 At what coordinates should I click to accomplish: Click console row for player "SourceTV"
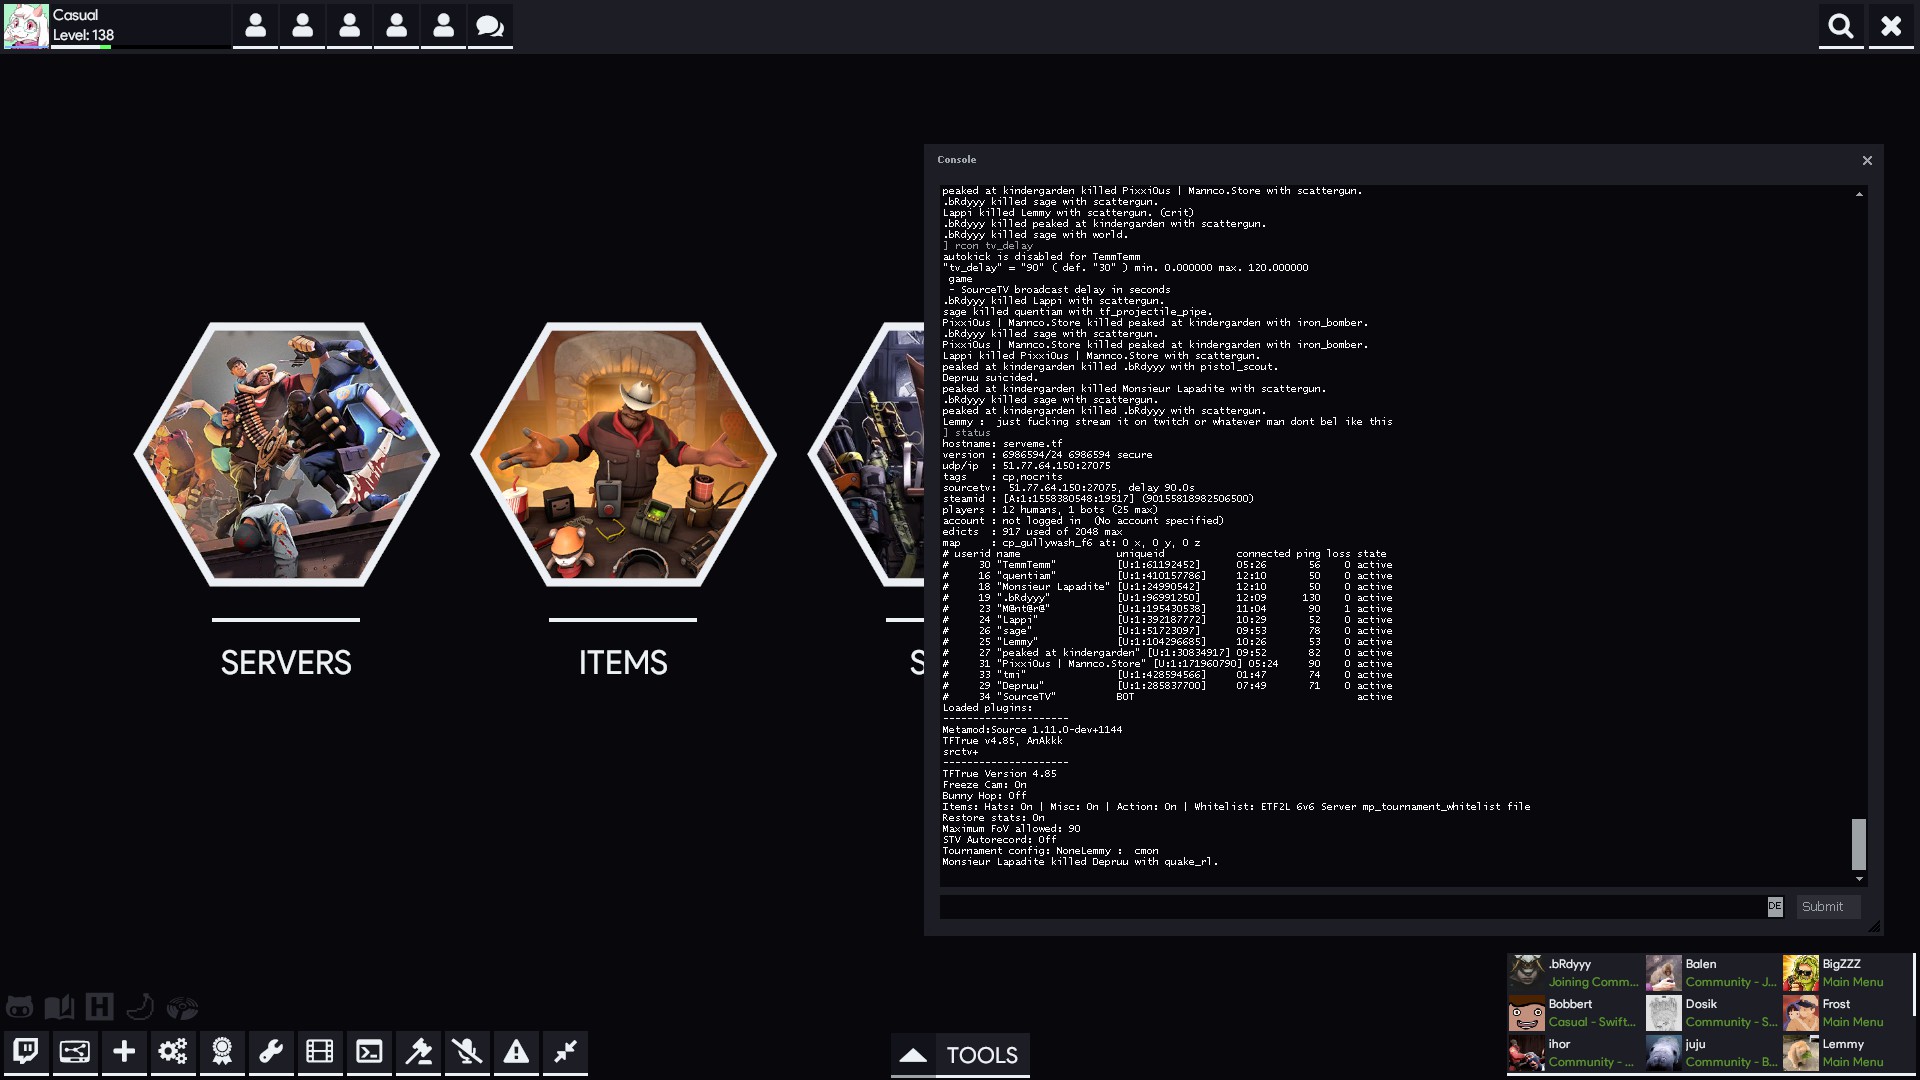1167,697
